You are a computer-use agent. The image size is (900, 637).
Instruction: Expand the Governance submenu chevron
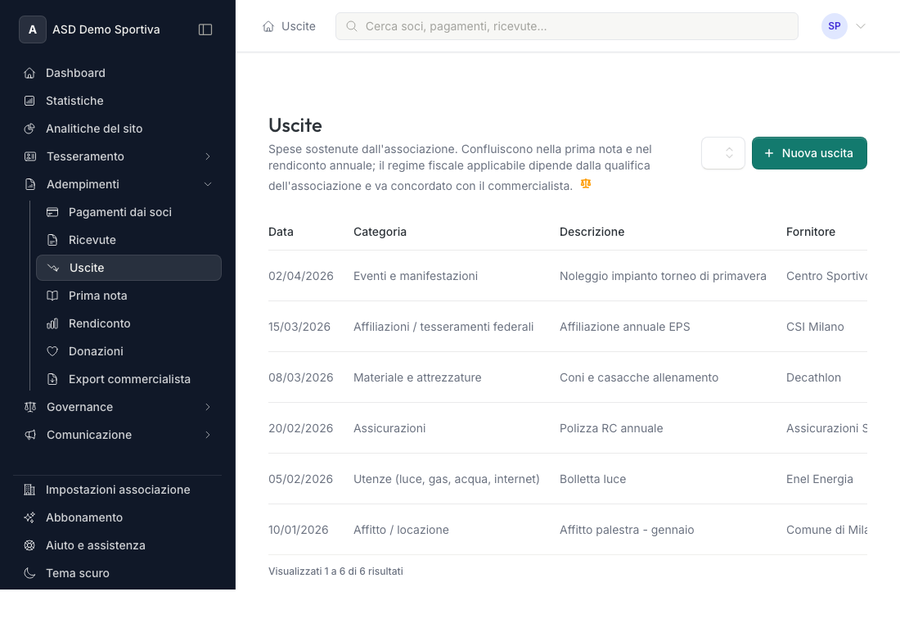click(208, 407)
